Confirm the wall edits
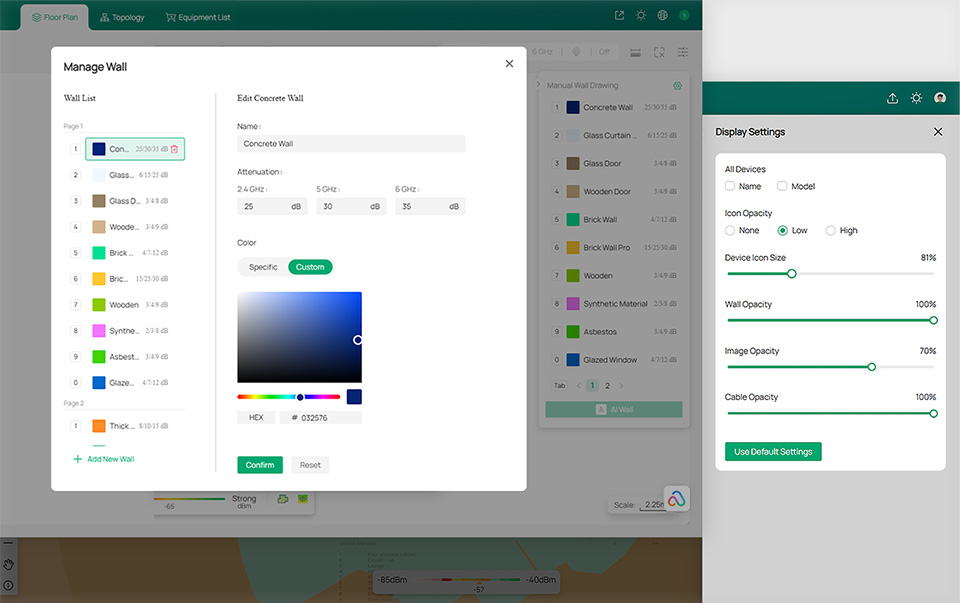Screen dimensions: 960x603 pyautogui.click(x=260, y=465)
